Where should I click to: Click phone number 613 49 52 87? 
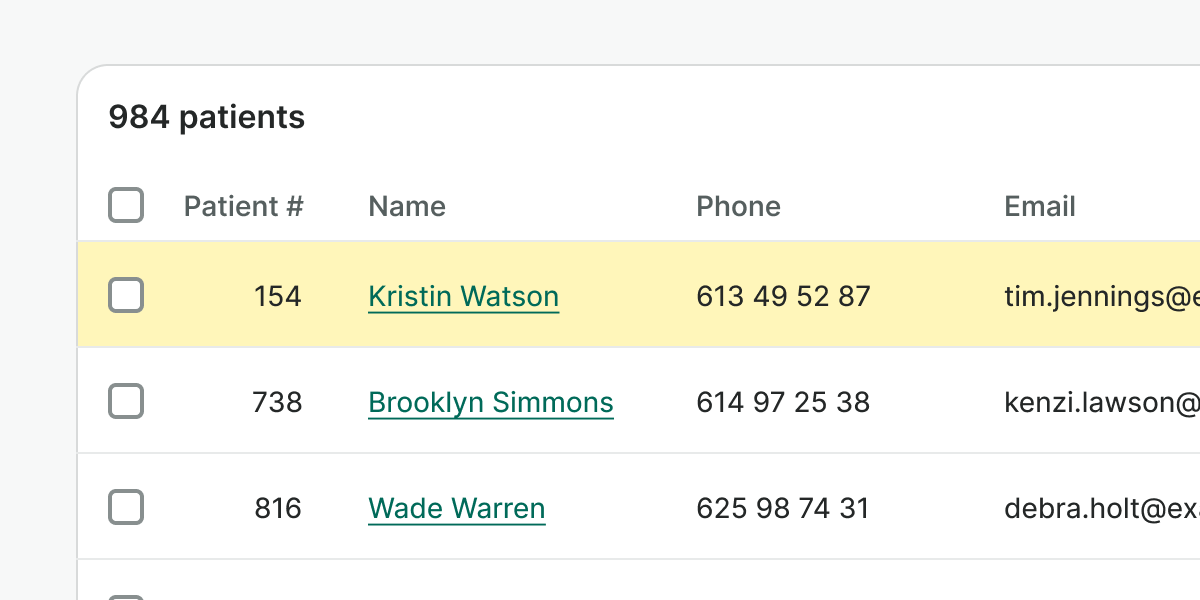tap(783, 296)
